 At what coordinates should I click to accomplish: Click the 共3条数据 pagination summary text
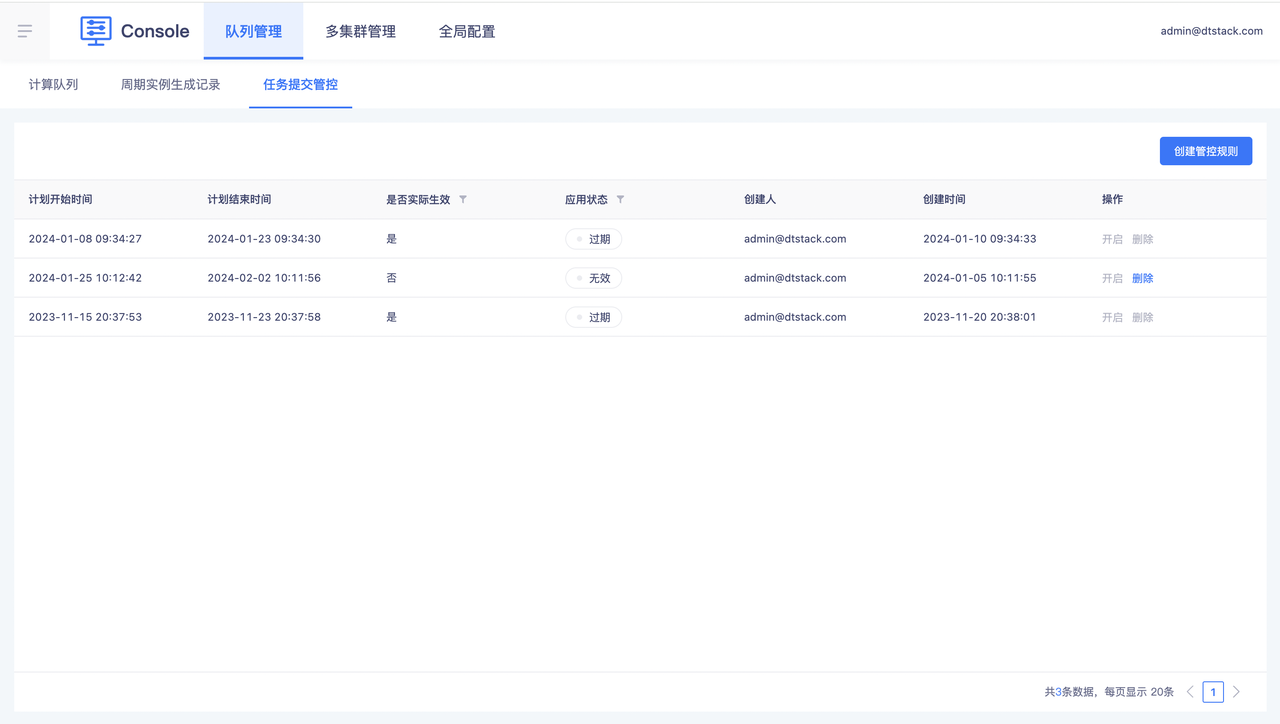tap(1070, 692)
